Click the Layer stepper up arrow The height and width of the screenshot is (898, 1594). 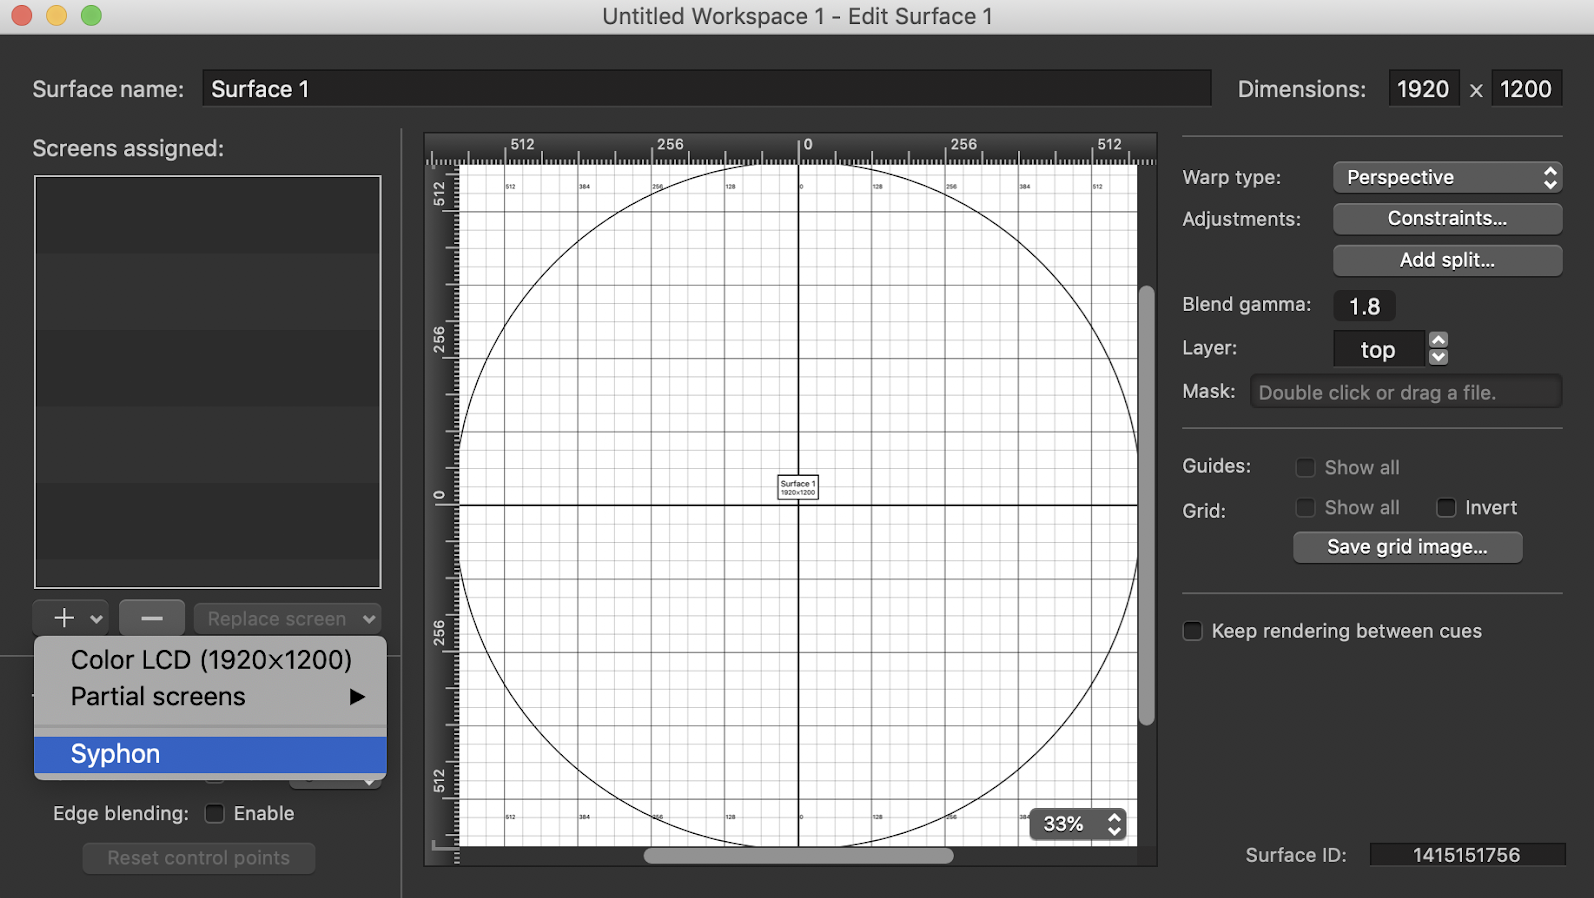coord(1438,340)
